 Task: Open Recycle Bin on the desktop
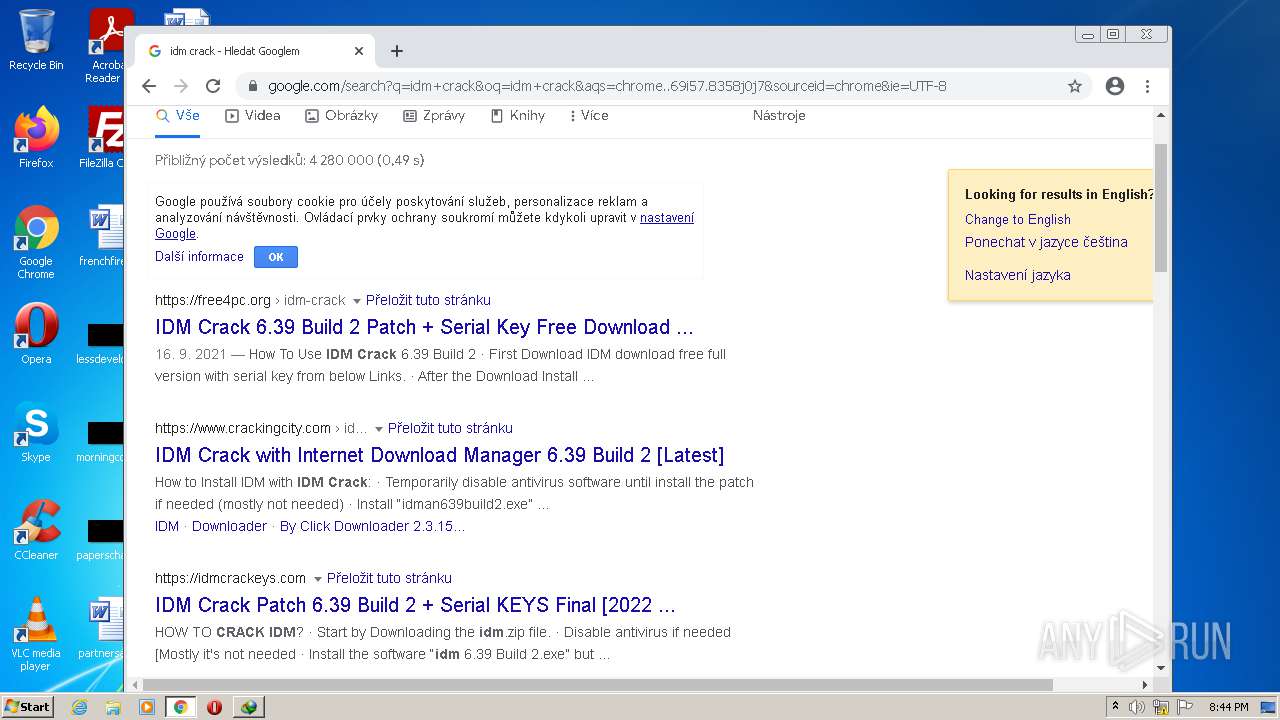pyautogui.click(x=36, y=40)
